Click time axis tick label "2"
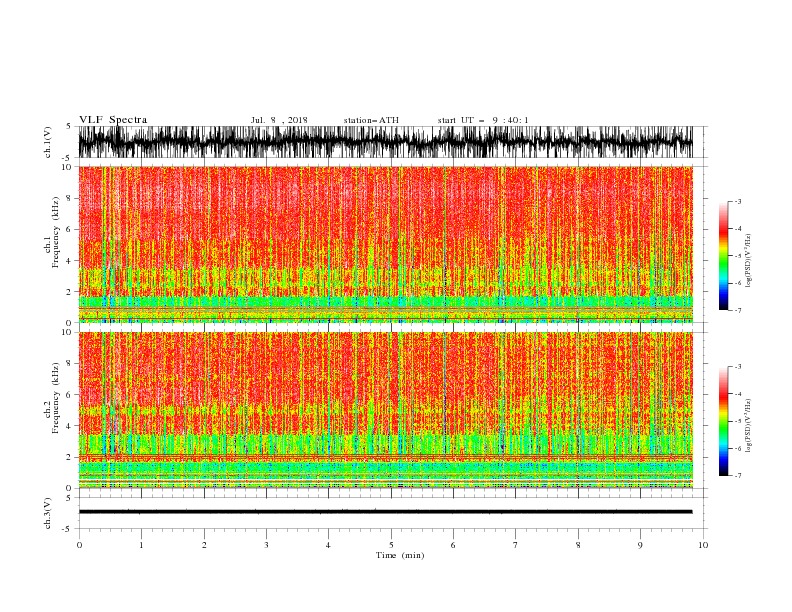792x612 pixels. click(x=204, y=545)
